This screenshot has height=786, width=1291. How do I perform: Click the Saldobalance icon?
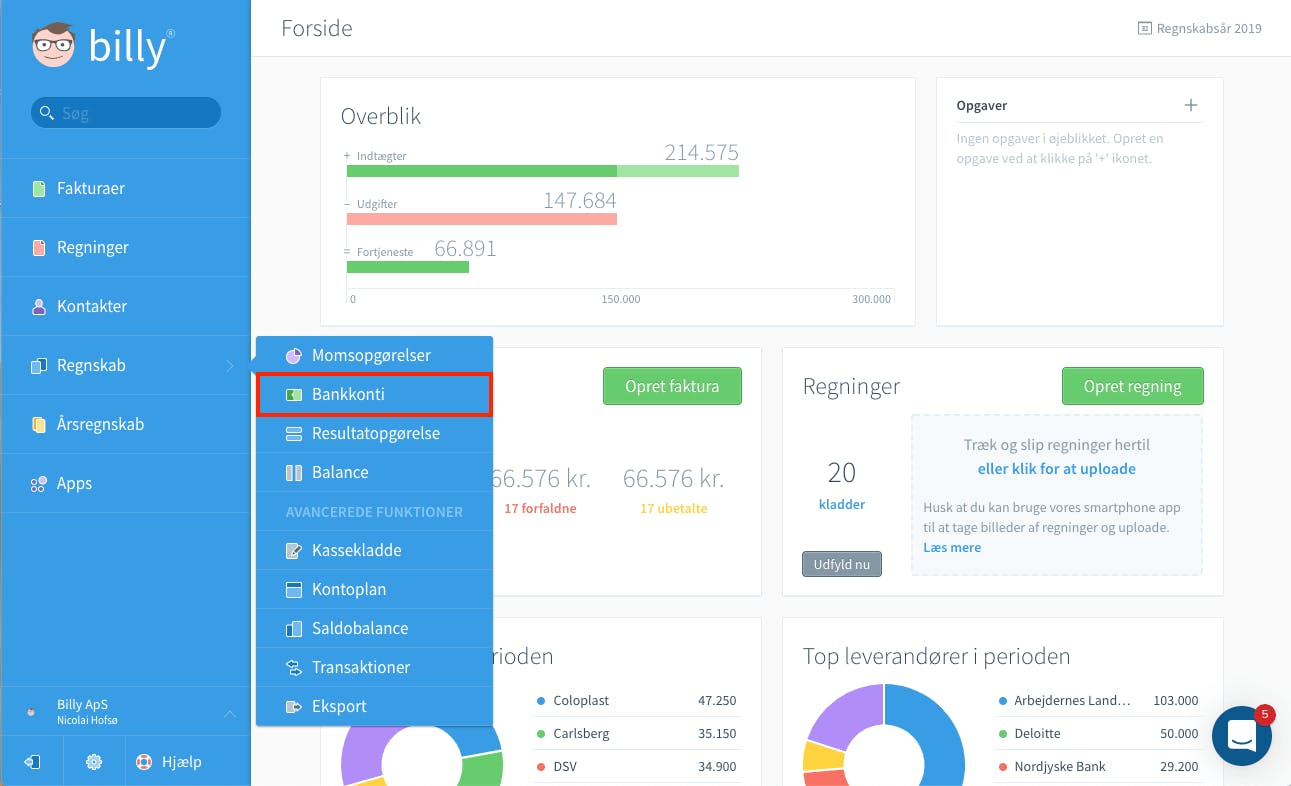click(x=294, y=629)
